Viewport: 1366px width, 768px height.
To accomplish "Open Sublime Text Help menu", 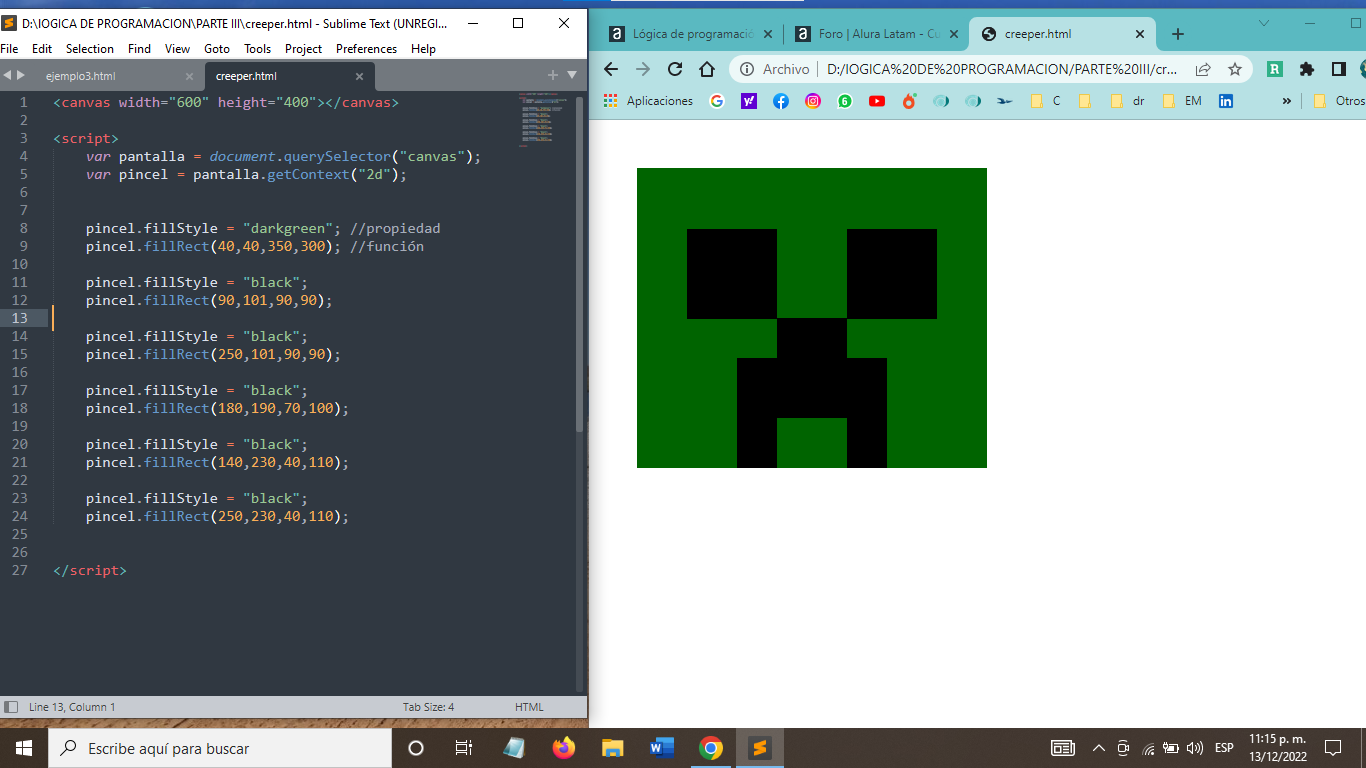I will click(x=424, y=48).
